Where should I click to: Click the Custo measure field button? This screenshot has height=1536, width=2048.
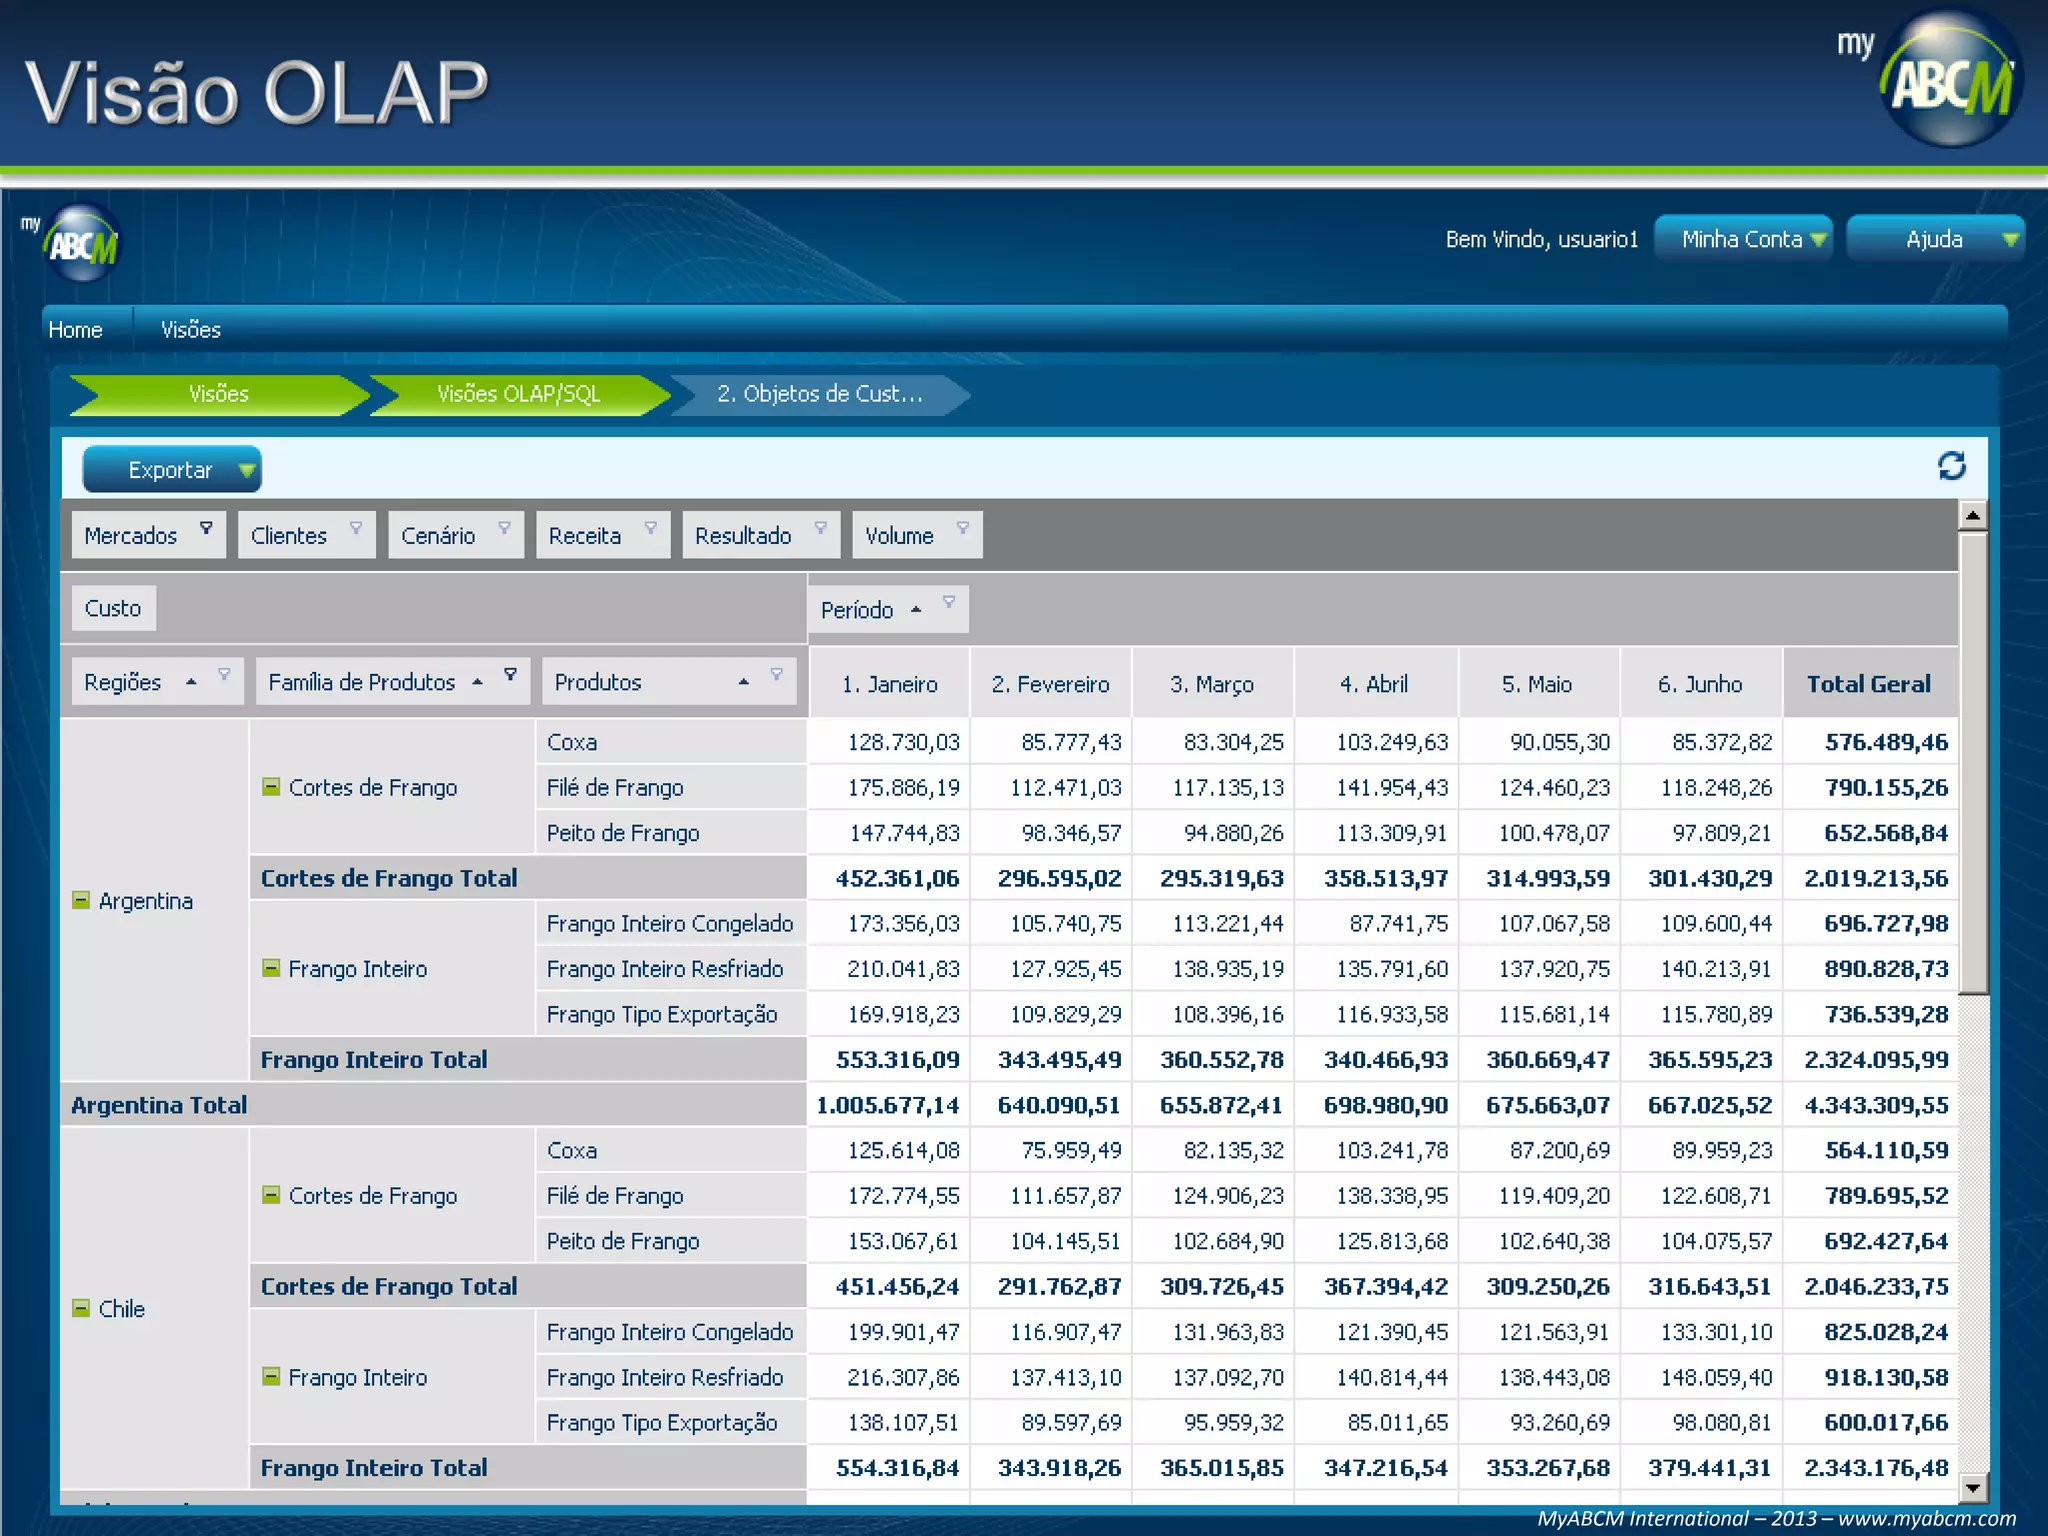pos(113,608)
